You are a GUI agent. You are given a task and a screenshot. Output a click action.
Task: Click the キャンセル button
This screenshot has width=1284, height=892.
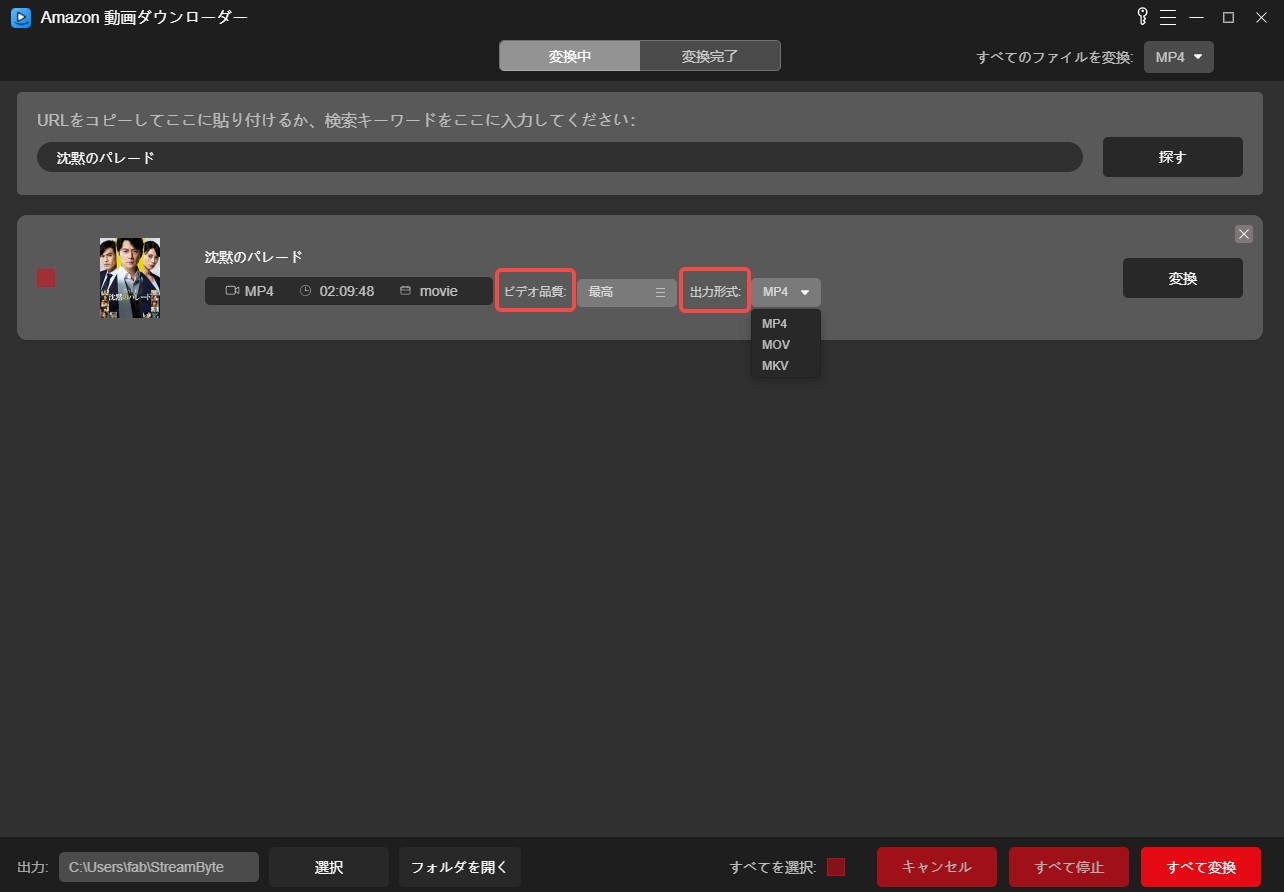pos(937,867)
